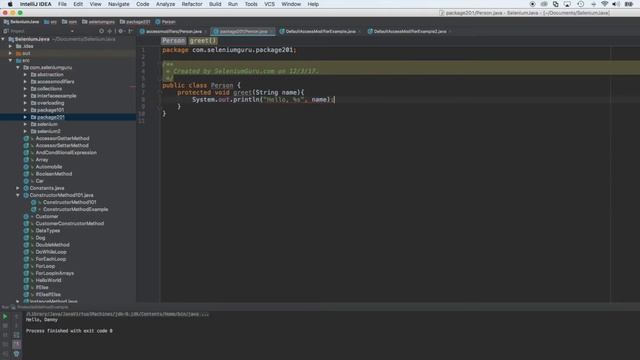This screenshot has width=640, height=360.
Task: Click the Array class icon in tree
Action: pyautogui.click(x=27, y=160)
